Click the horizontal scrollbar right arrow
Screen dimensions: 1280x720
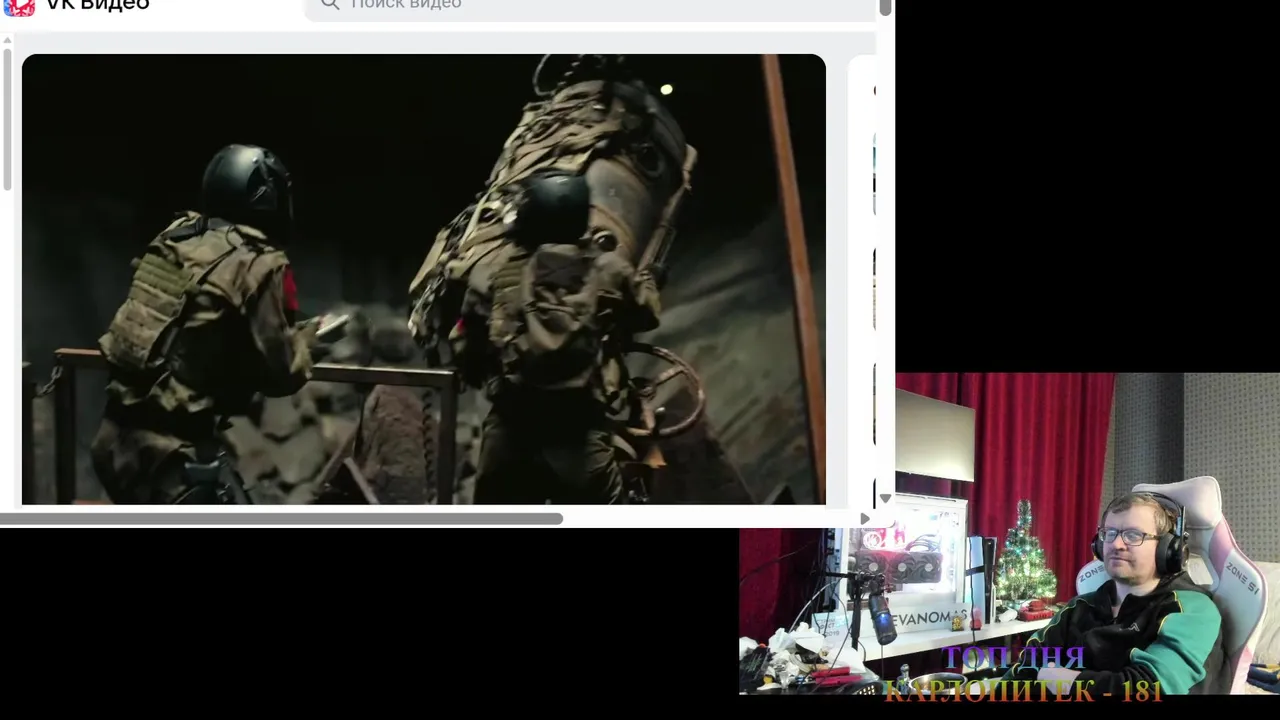(x=865, y=519)
